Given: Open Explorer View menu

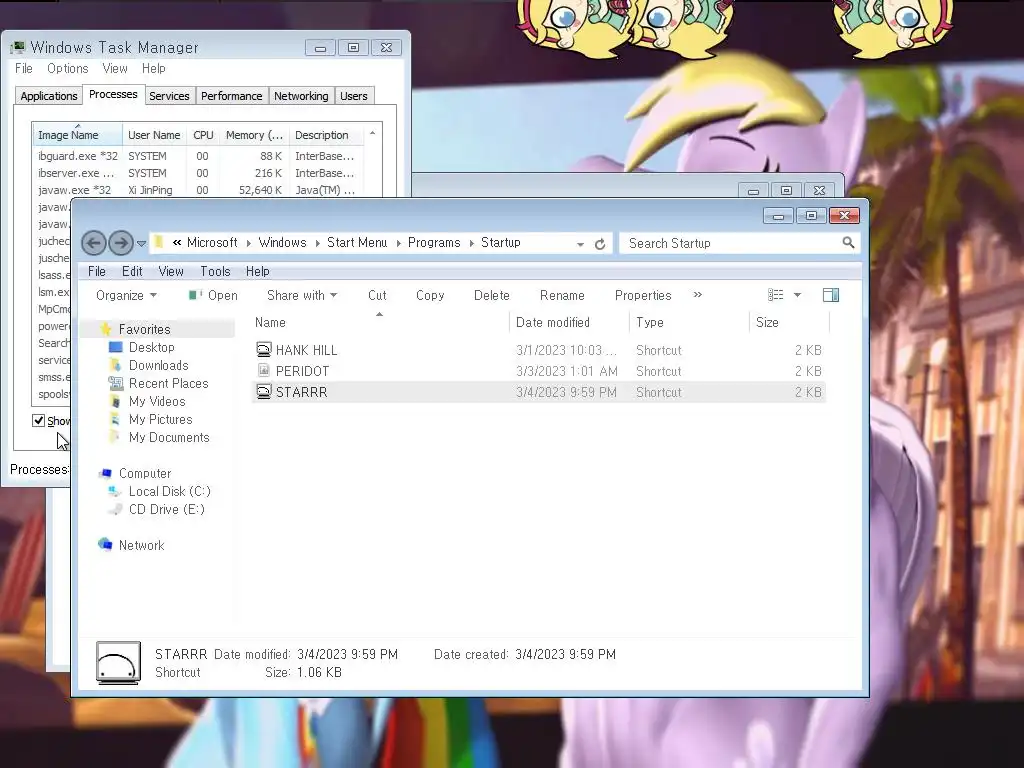Looking at the screenshot, I should (x=170, y=271).
